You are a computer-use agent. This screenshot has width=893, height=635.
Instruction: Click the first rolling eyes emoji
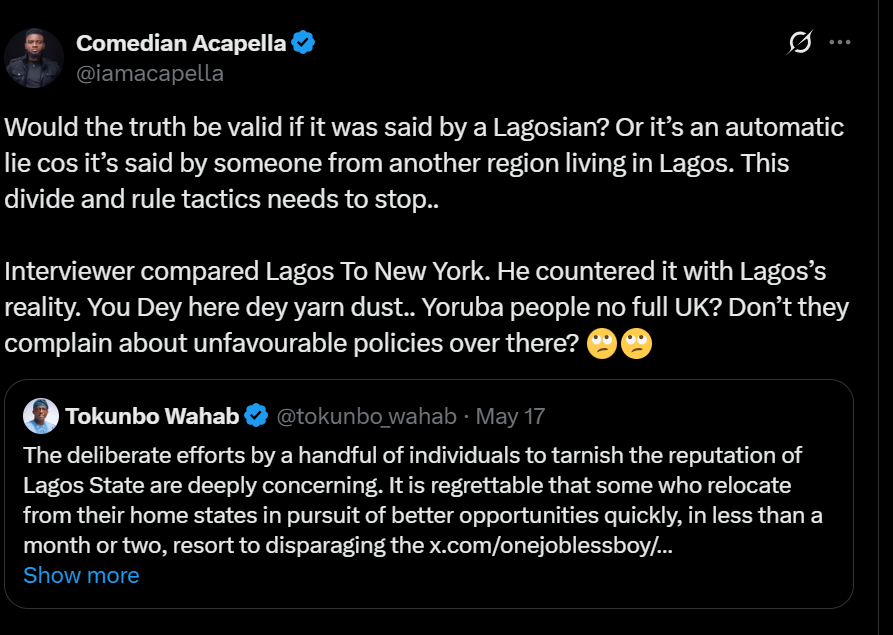[x=602, y=344]
